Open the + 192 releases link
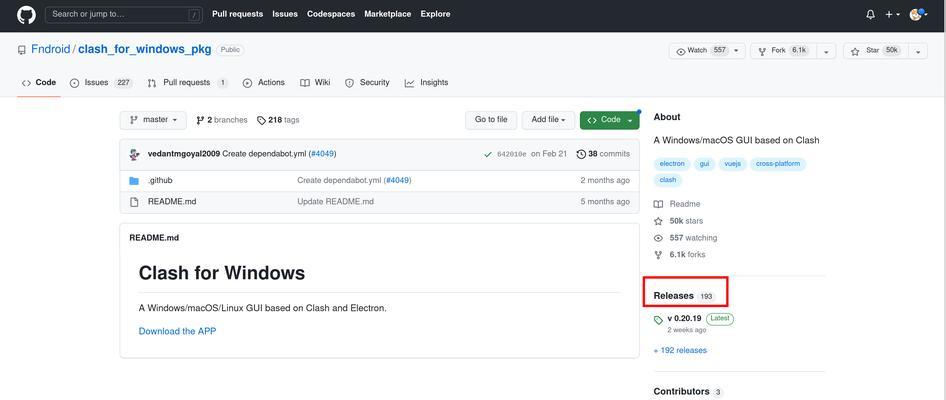946x400 pixels. click(x=680, y=351)
